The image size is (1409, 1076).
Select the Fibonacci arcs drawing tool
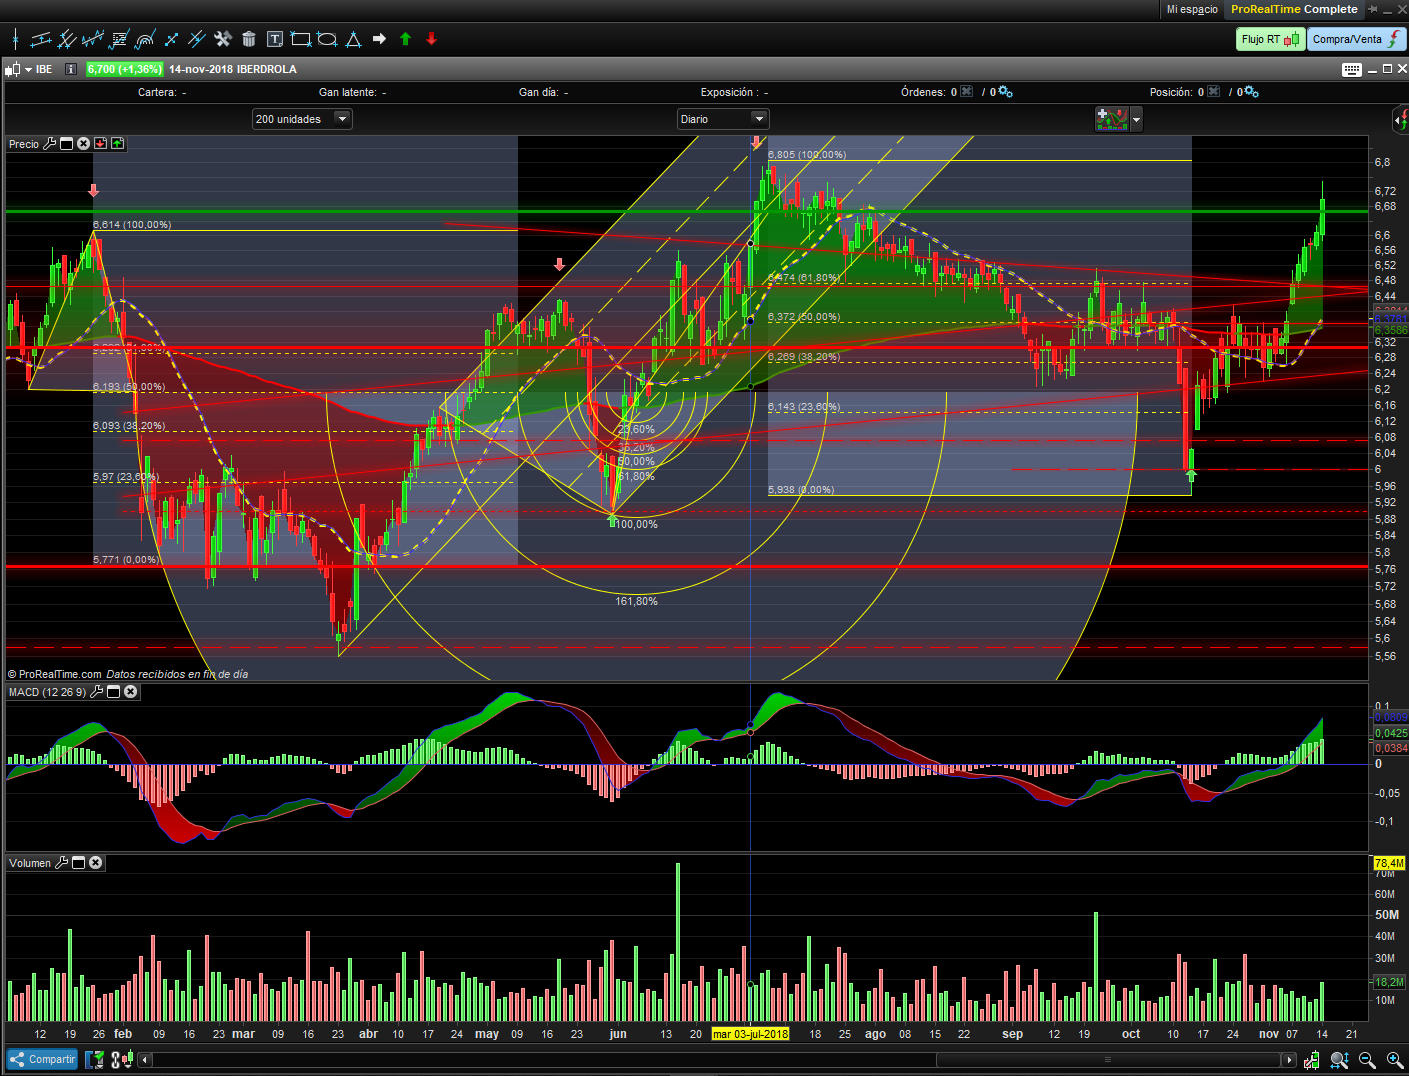point(145,39)
